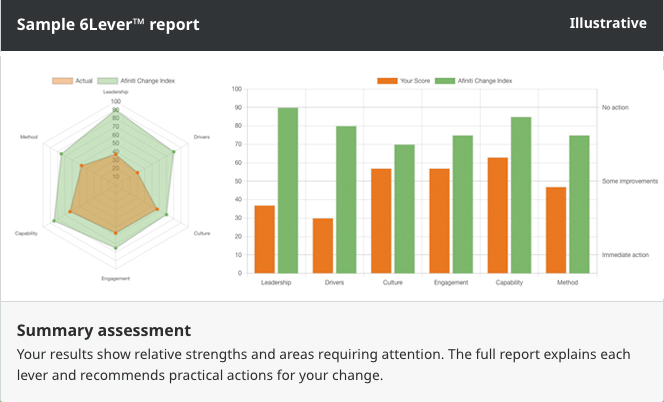The width and height of the screenshot is (664, 402).
Task: Click the green Drivers data point on radar
Action: coord(174,152)
